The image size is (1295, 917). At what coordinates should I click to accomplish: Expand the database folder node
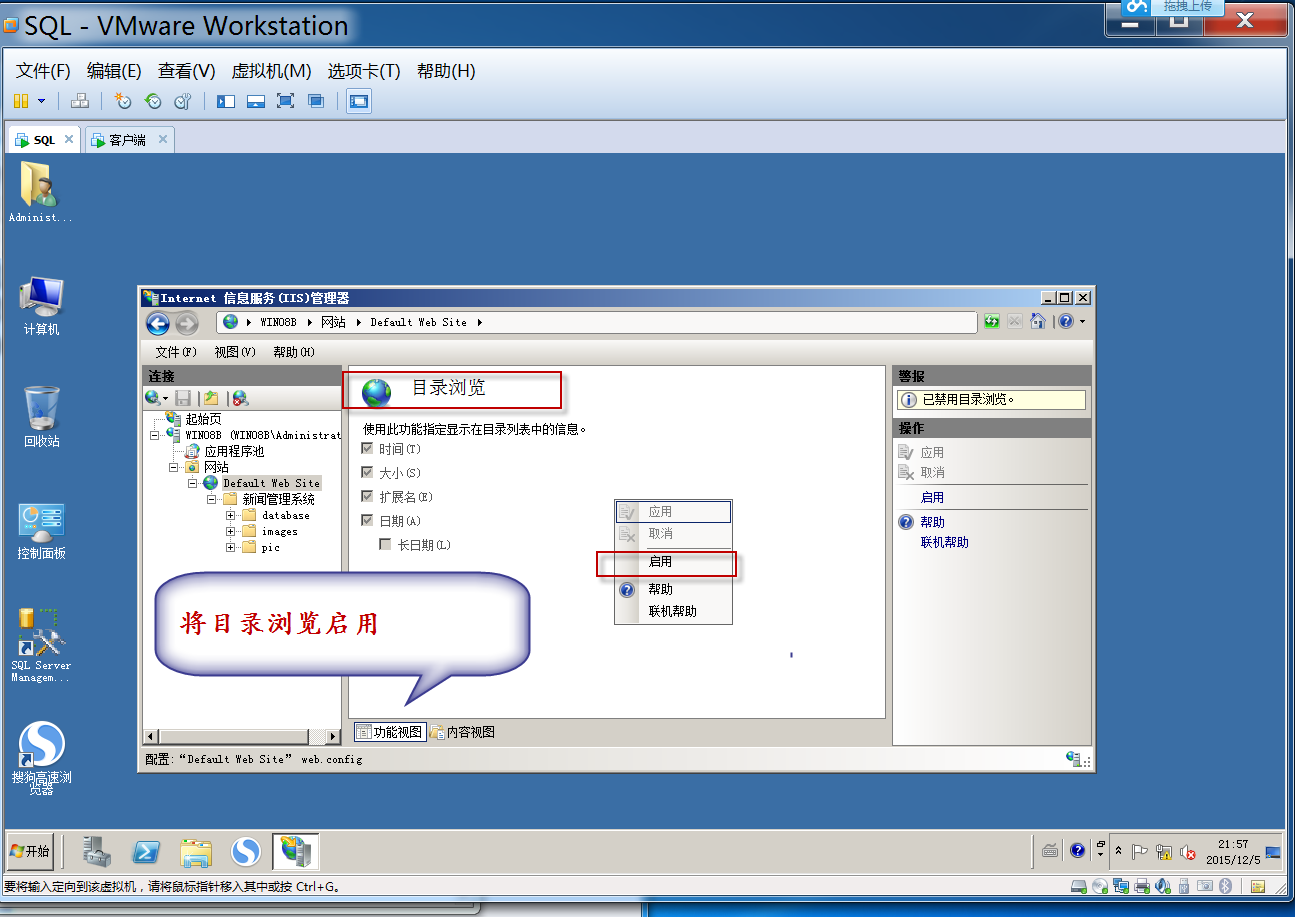coord(231,516)
